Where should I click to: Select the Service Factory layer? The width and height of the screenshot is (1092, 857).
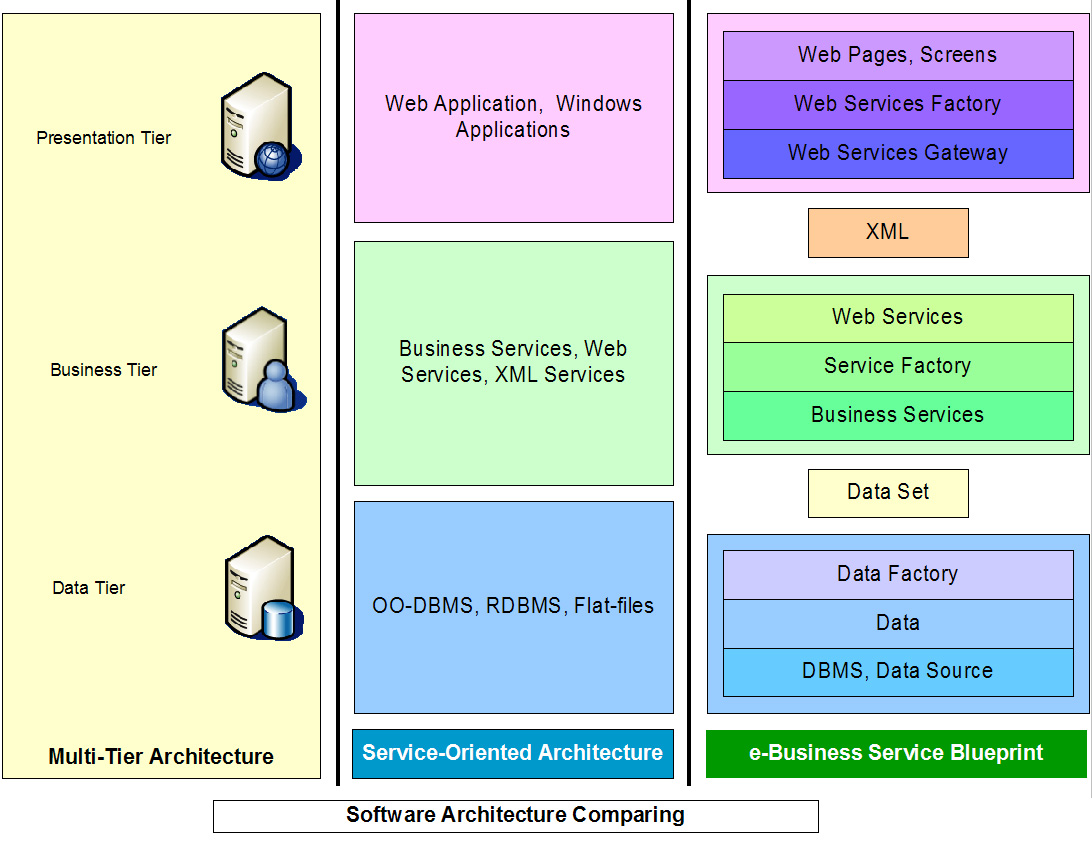[897, 366]
